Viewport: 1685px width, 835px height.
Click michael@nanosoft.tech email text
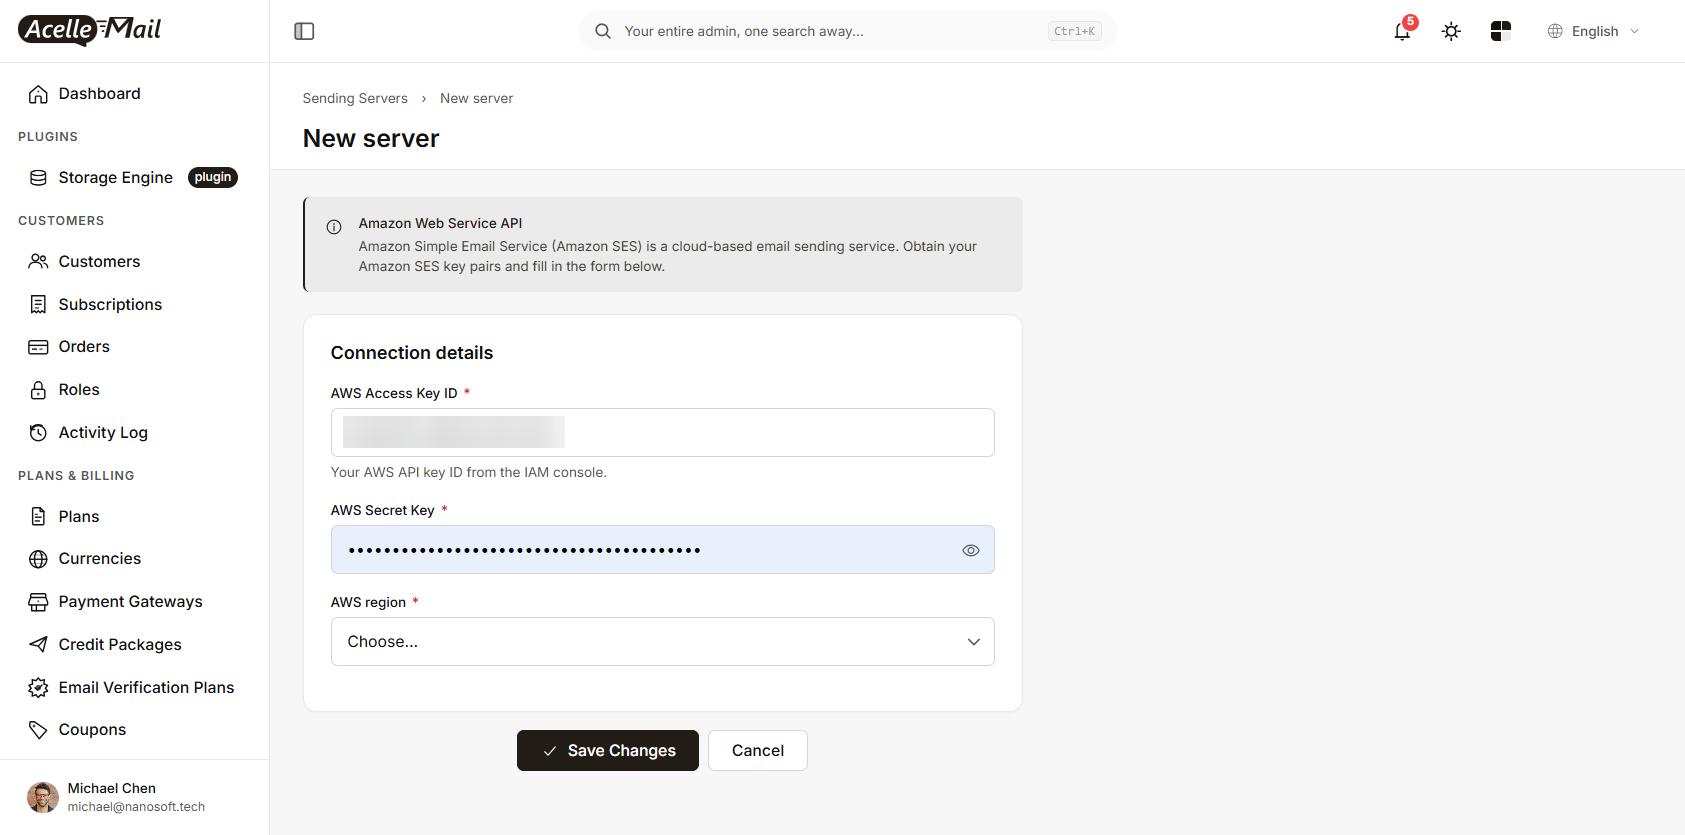coord(136,807)
